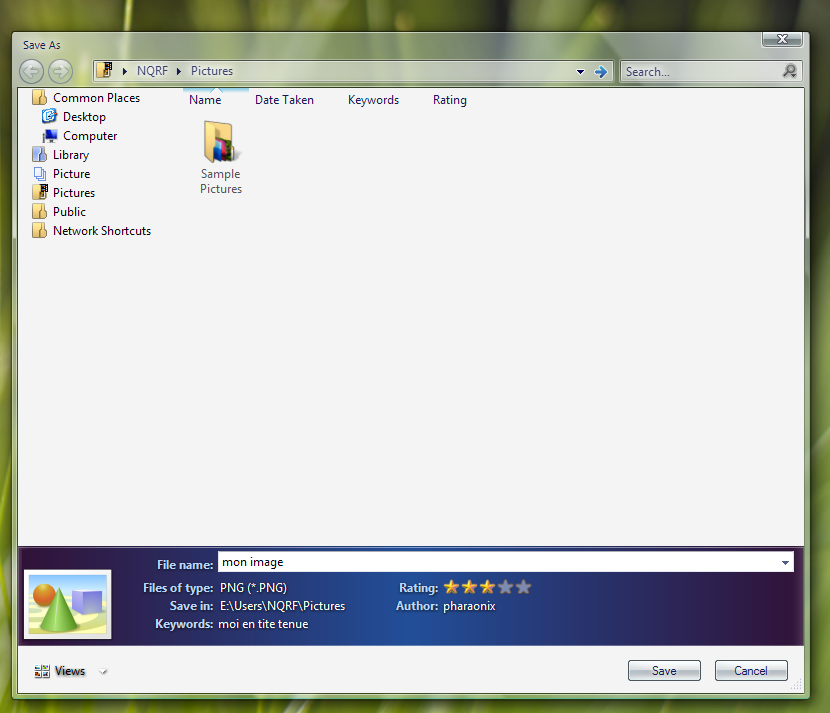Open the Sample Pictures folder icon
This screenshot has width=830, height=713.
pyautogui.click(x=220, y=143)
